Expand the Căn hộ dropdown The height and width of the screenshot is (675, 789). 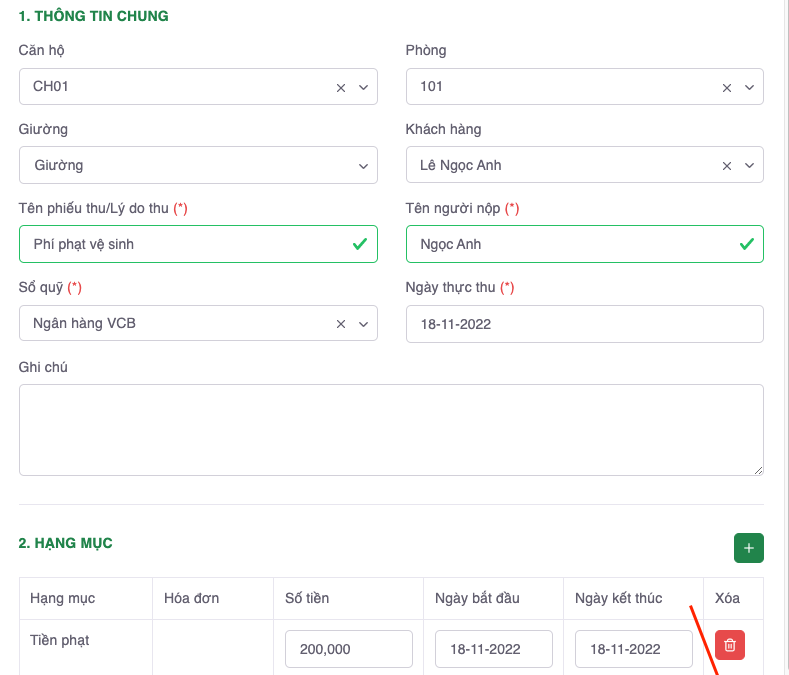click(363, 88)
